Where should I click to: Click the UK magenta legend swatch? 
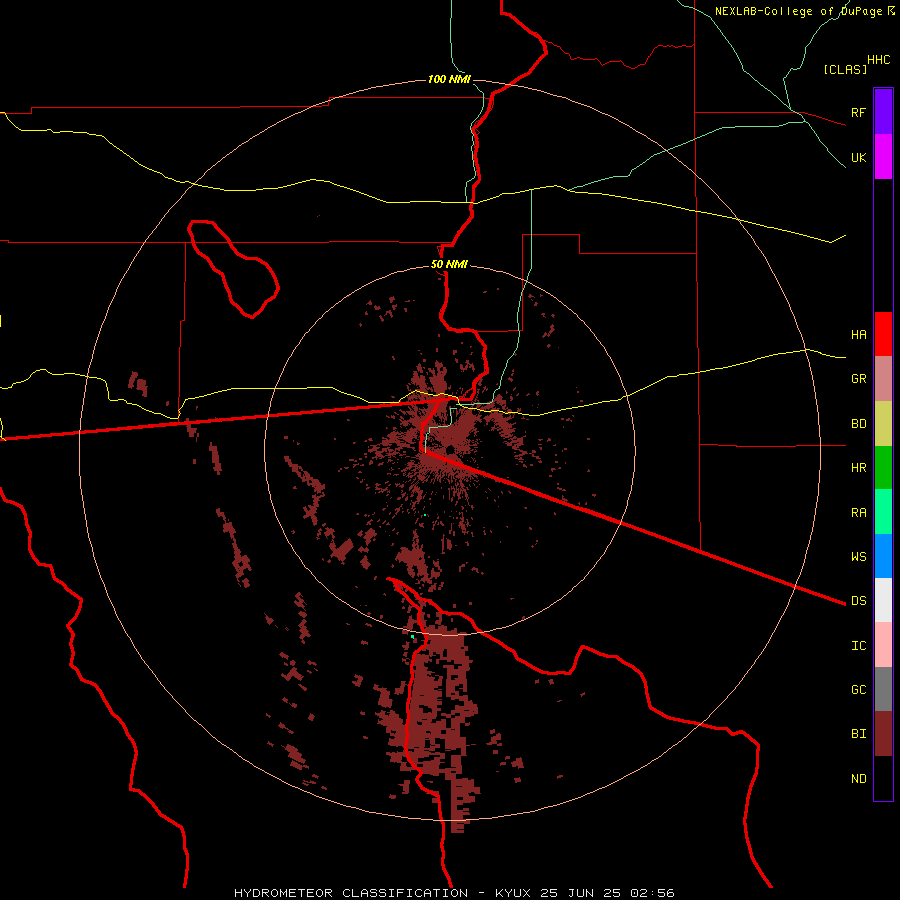pos(883,157)
